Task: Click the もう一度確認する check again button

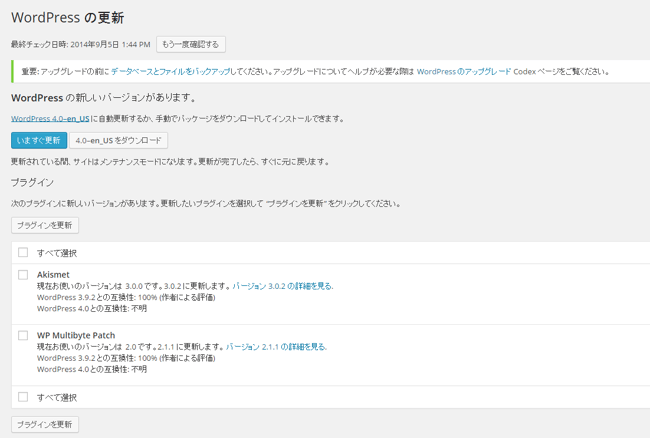Action: point(191,44)
